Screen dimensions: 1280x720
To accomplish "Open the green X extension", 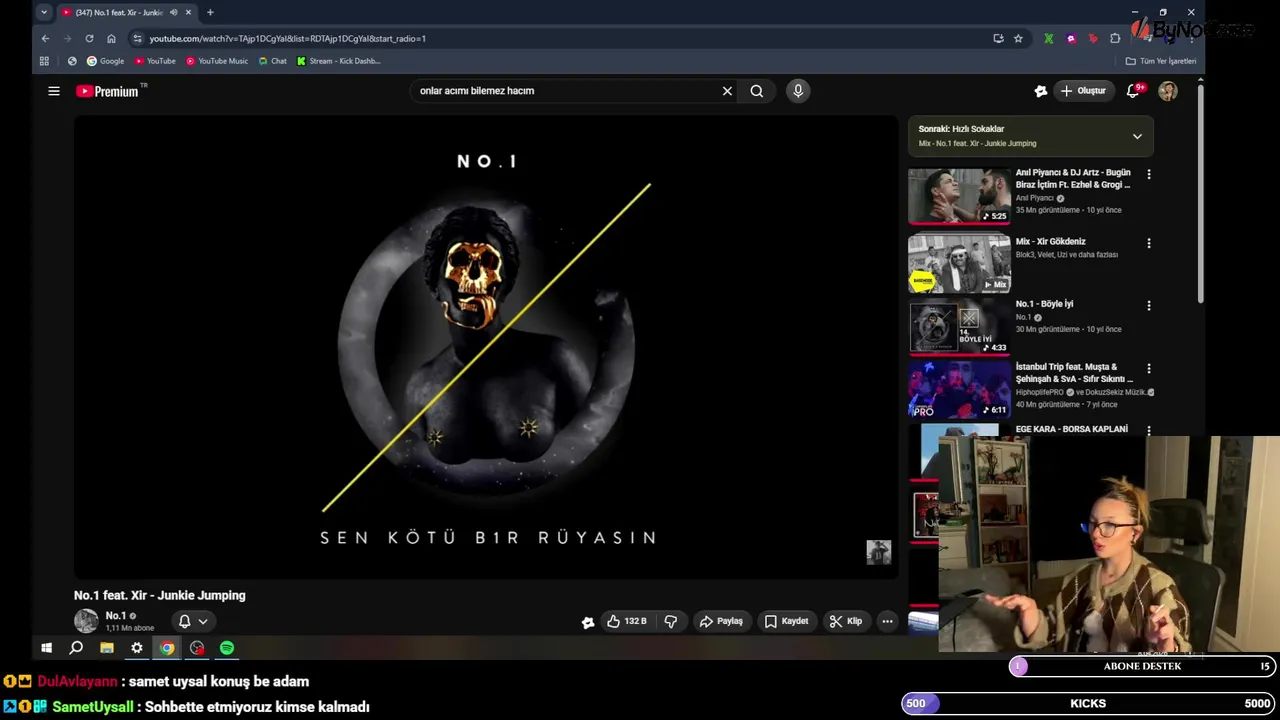I will point(1048,38).
